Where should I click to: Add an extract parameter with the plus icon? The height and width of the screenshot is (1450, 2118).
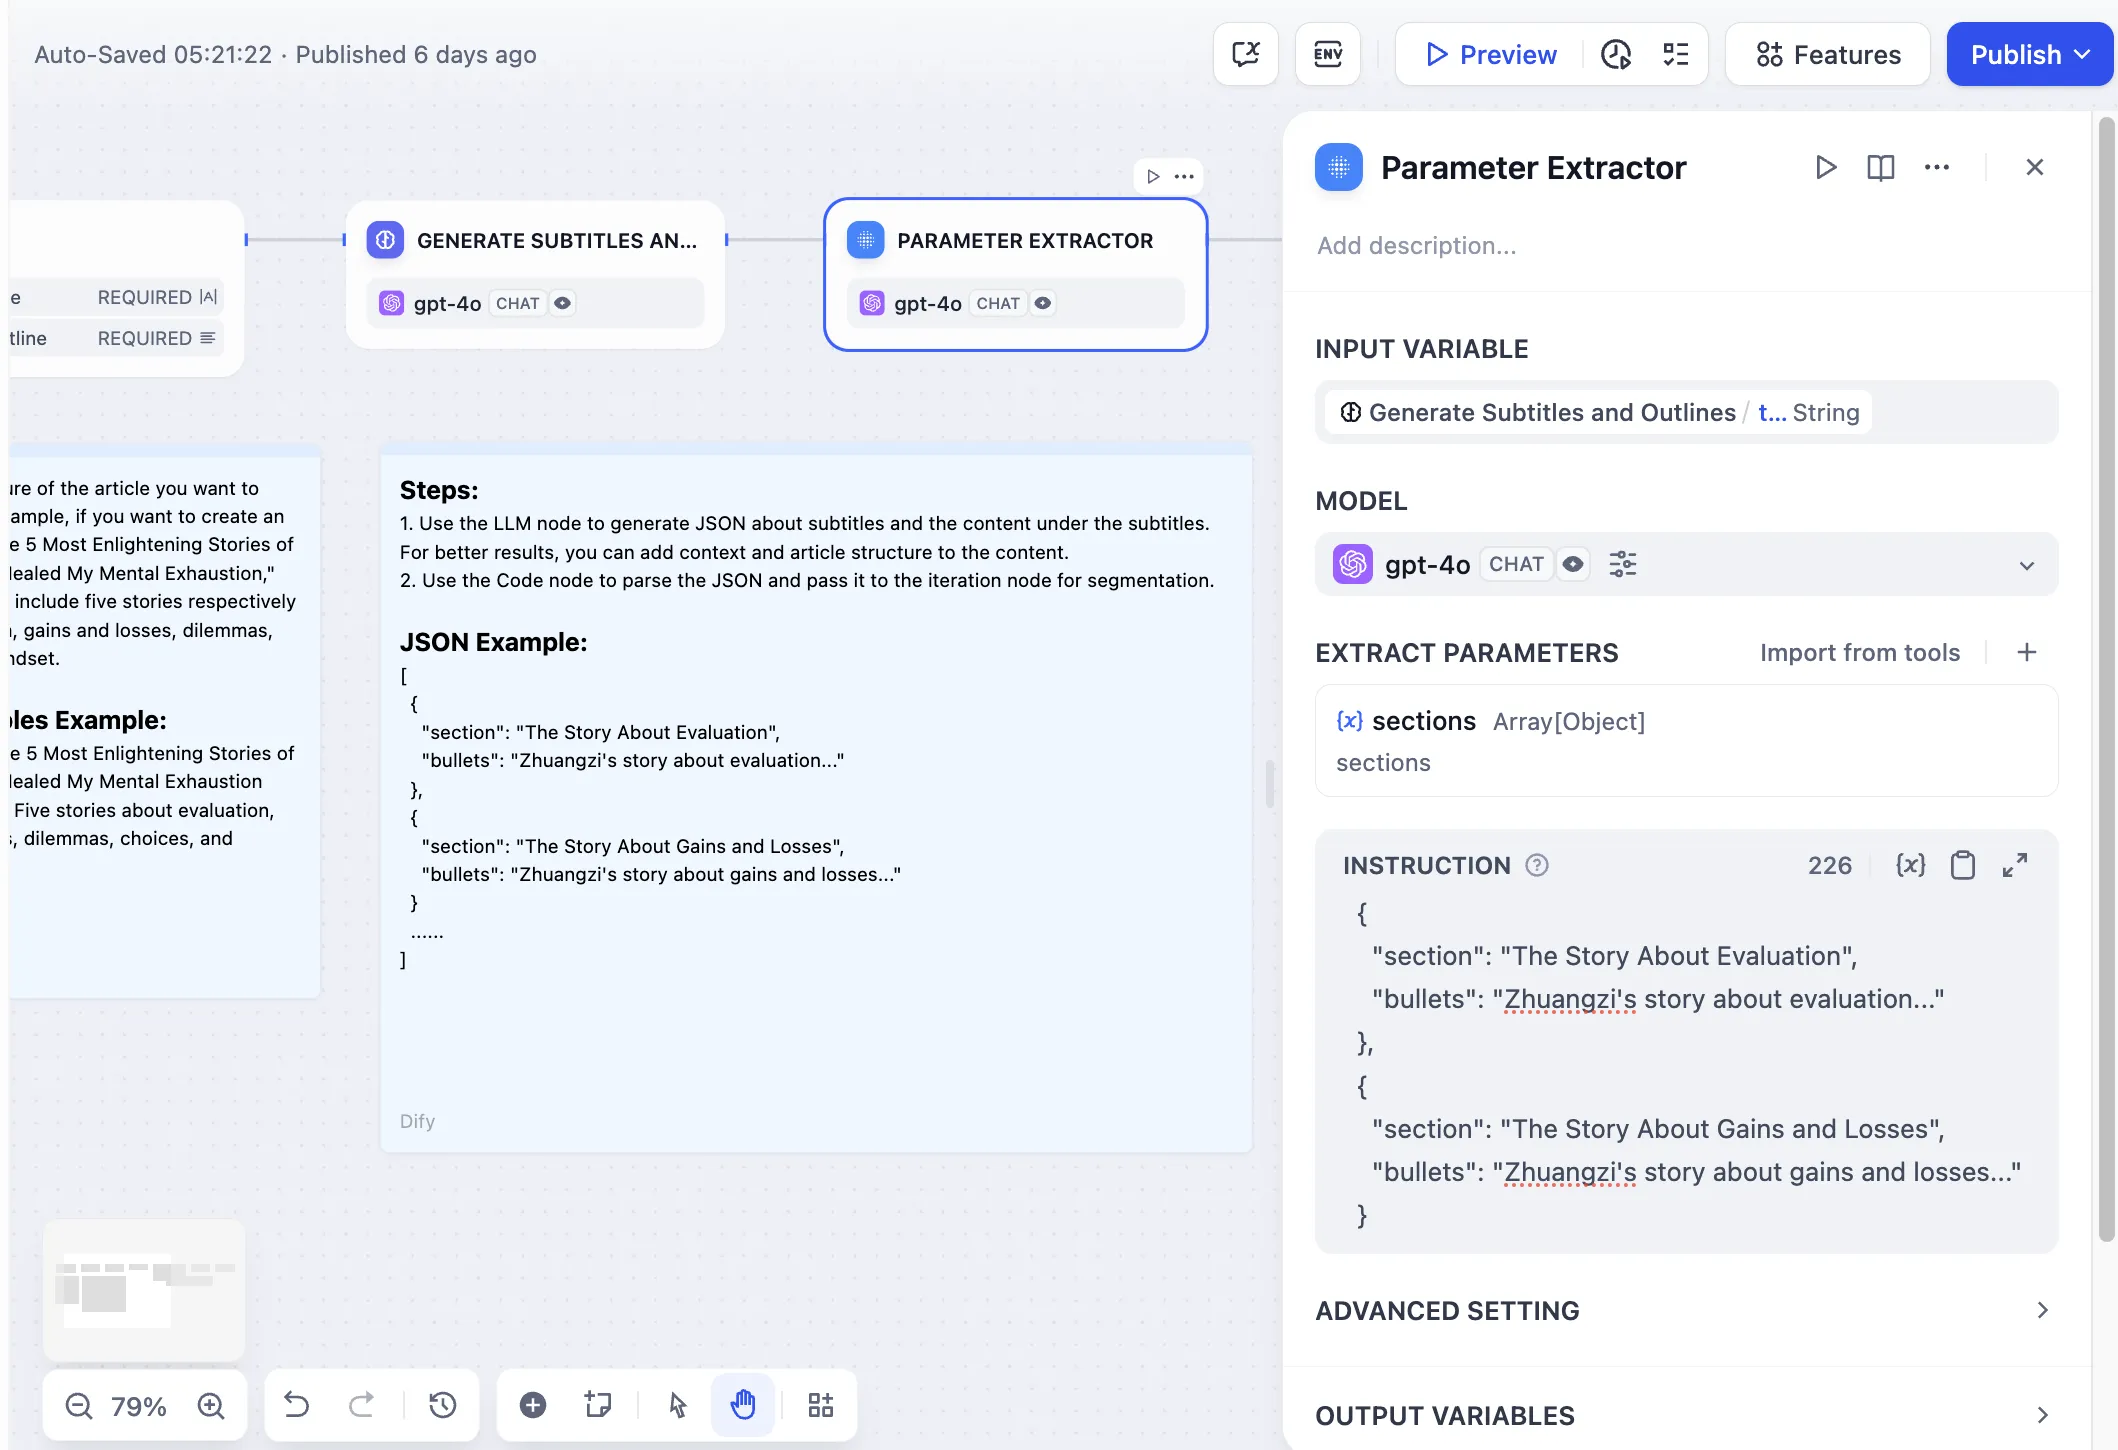point(2026,652)
